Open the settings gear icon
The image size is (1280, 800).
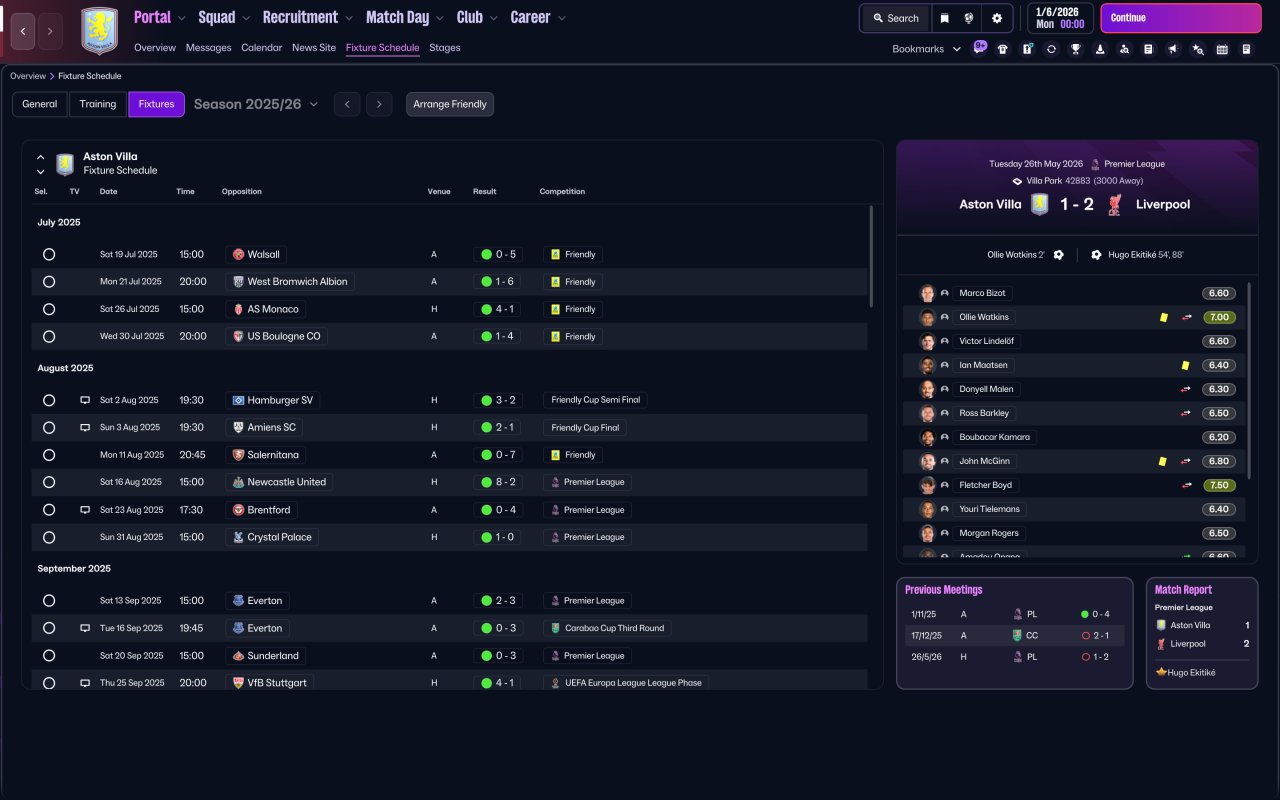point(997,18)
